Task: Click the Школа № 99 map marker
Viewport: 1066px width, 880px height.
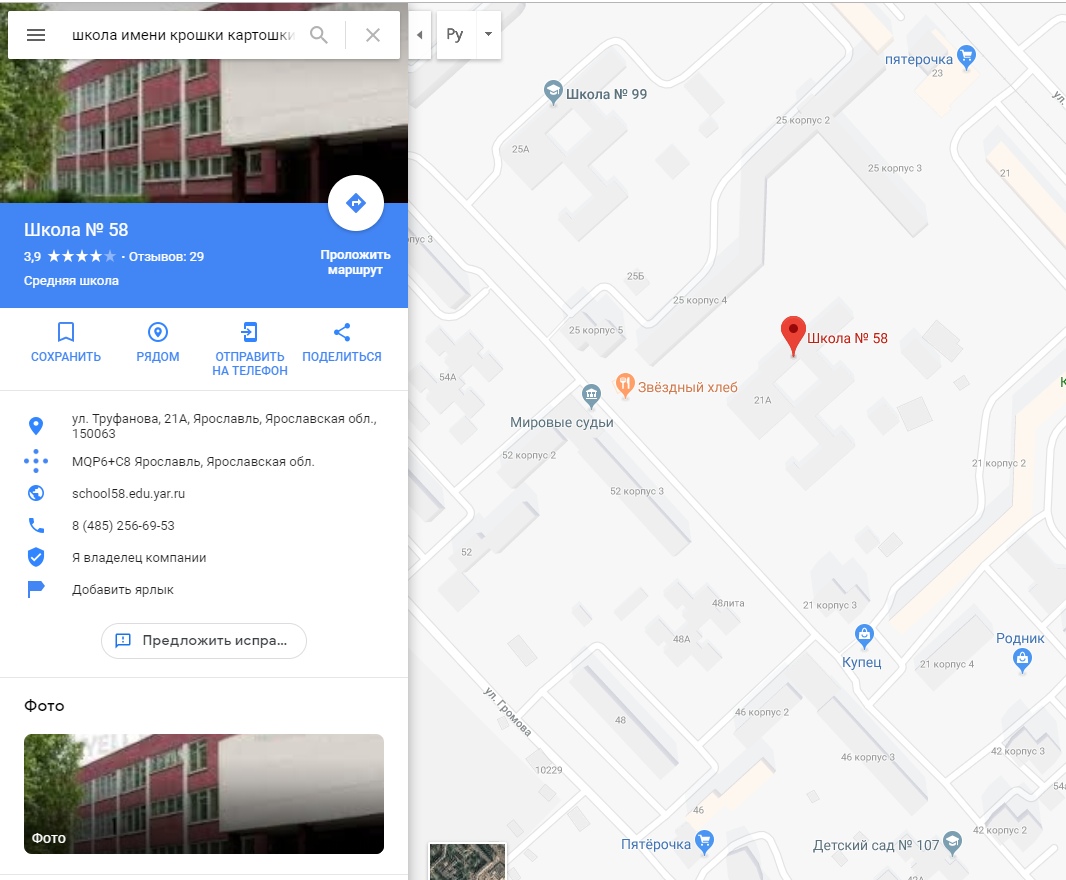Action: click(x=553, y=92)
